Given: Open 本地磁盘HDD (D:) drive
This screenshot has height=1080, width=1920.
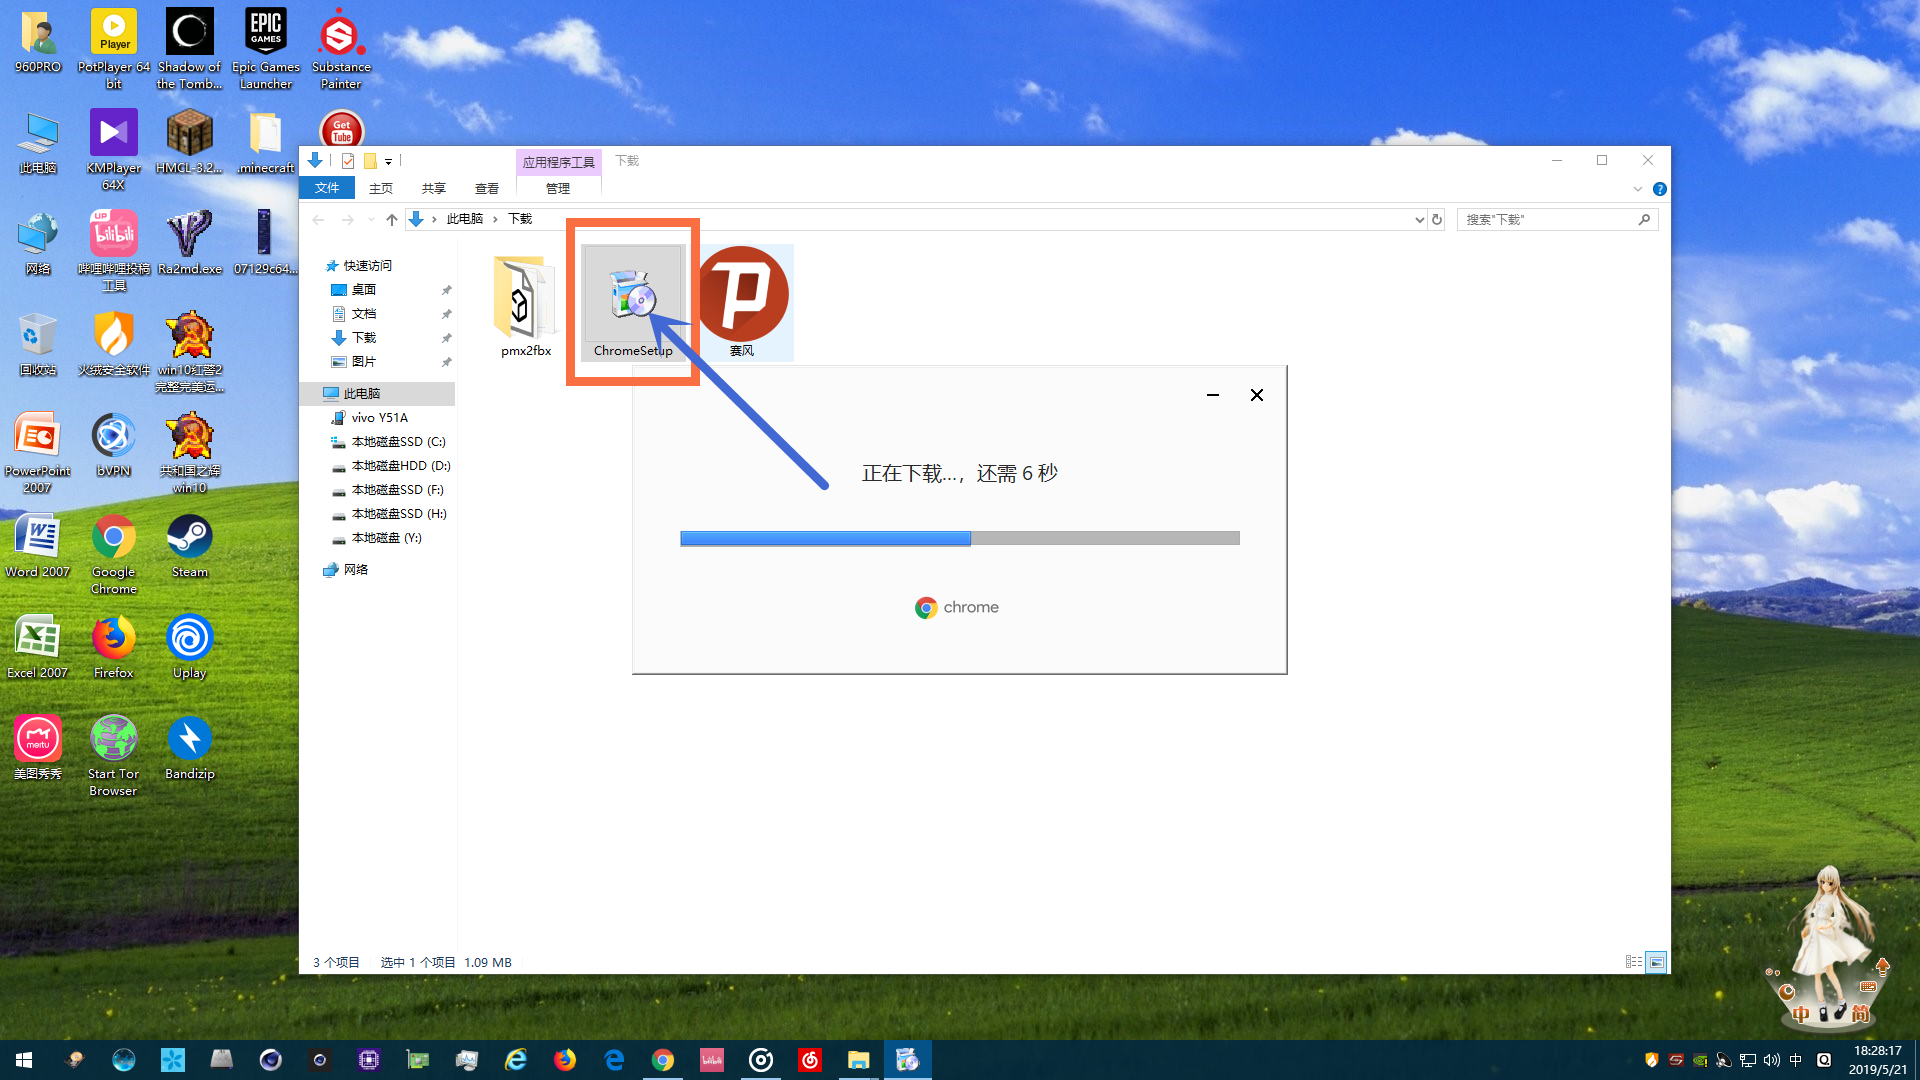Looking at the screenshot, I should pos(401,466).
